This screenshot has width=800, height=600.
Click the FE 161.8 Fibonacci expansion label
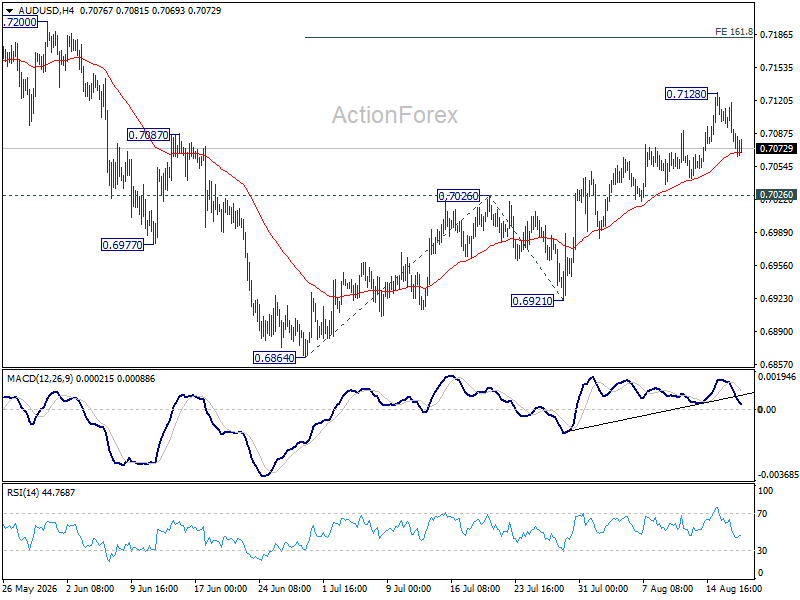[734, 32]
